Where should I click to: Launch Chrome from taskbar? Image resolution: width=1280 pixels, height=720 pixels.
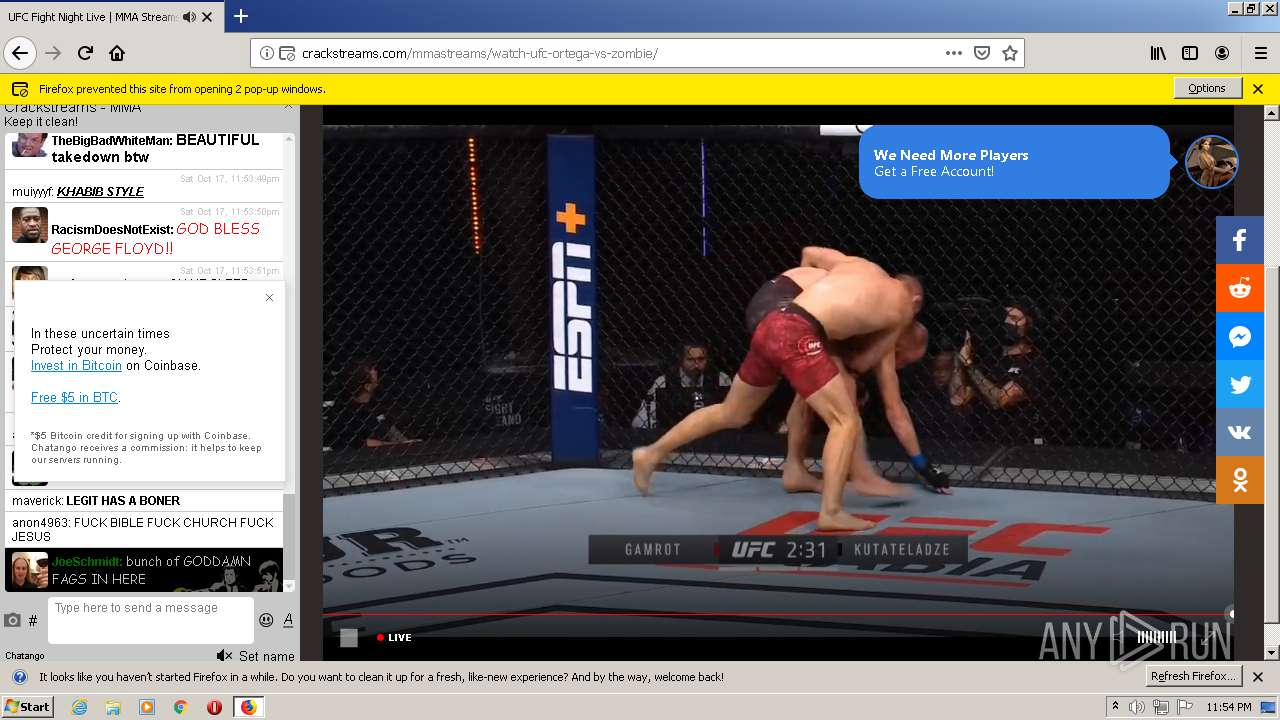click(x=180, y=707)
